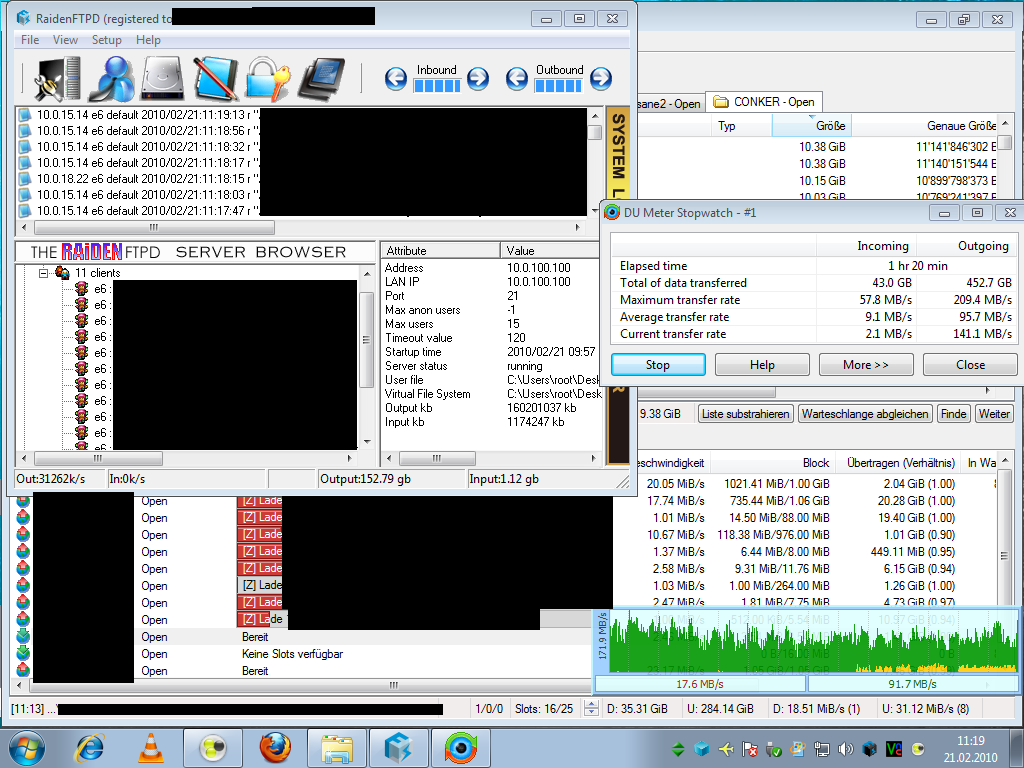Click the Liste substrahieren button
1024x768 pixels.
click(x=746, y=414)
